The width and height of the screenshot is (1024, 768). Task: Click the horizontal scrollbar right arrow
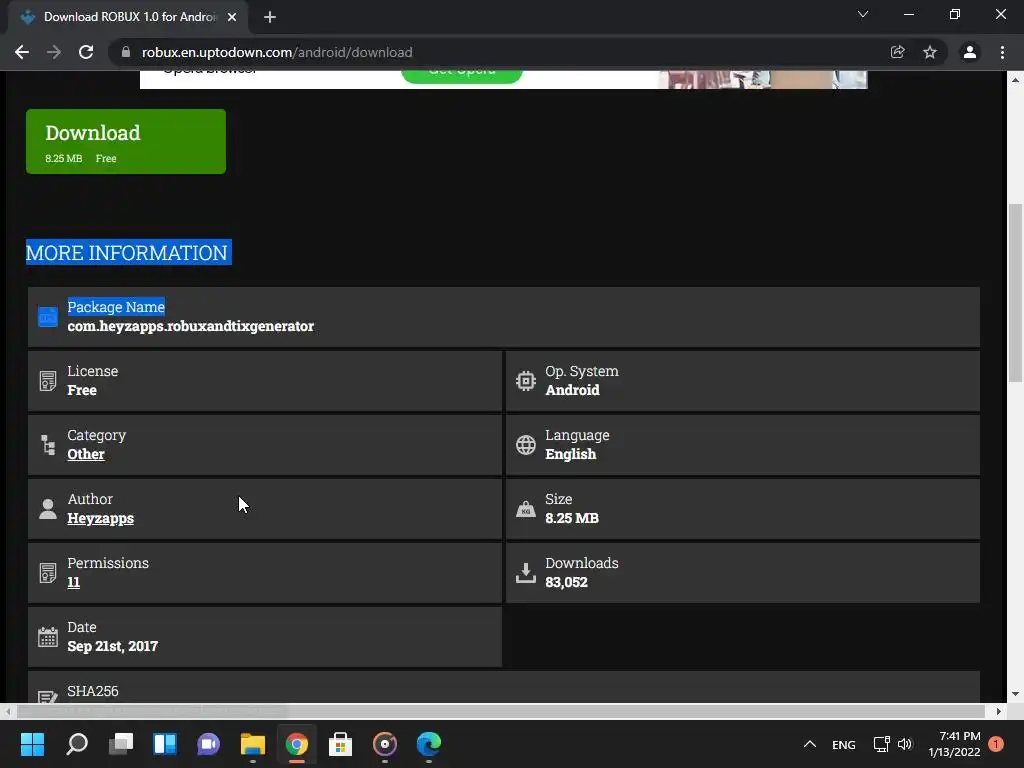tap(999, 711)
